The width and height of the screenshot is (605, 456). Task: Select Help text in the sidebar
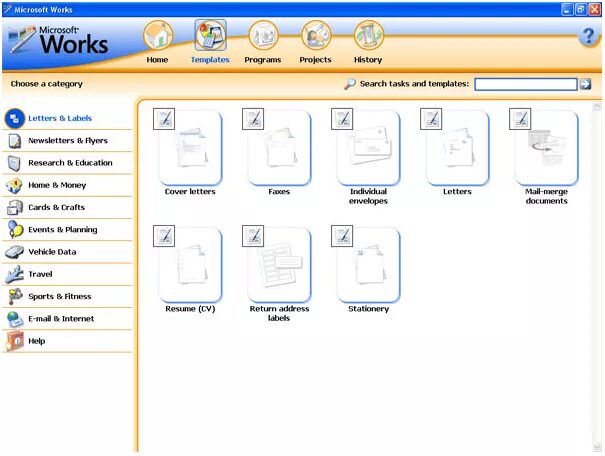(x=37, y=341)
